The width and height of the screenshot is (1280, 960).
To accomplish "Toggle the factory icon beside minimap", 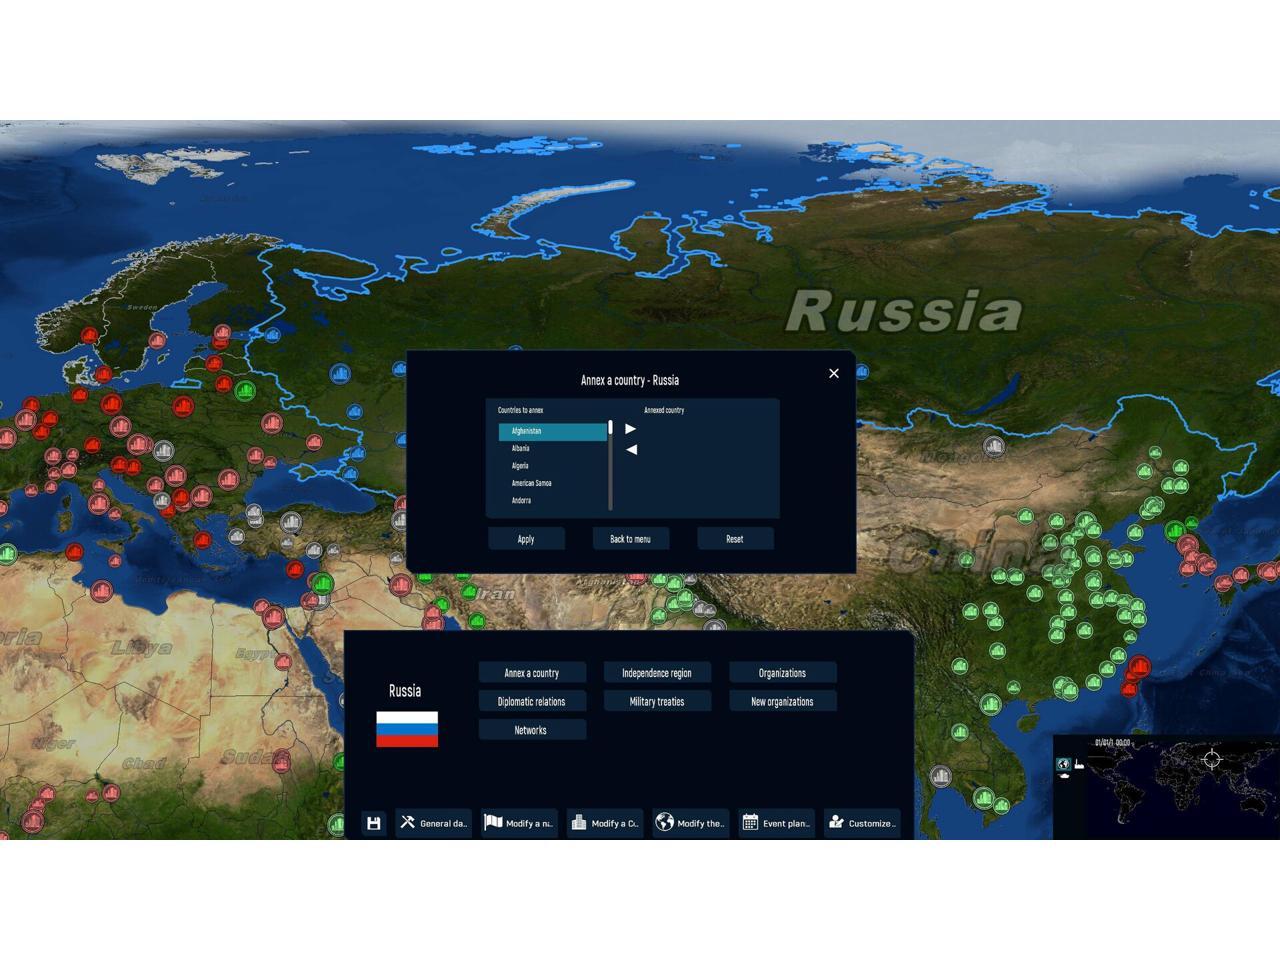I will [1079, 765].
